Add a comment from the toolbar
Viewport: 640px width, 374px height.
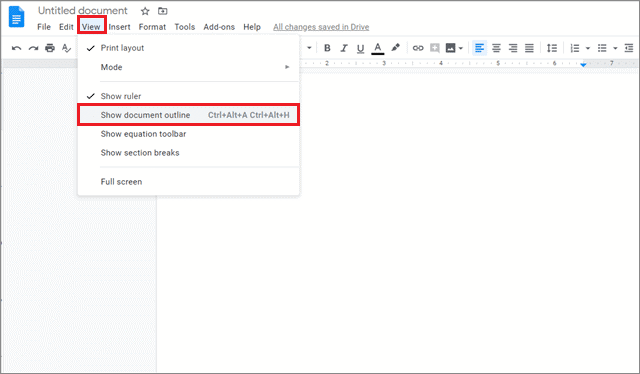(x=435, y=48)
